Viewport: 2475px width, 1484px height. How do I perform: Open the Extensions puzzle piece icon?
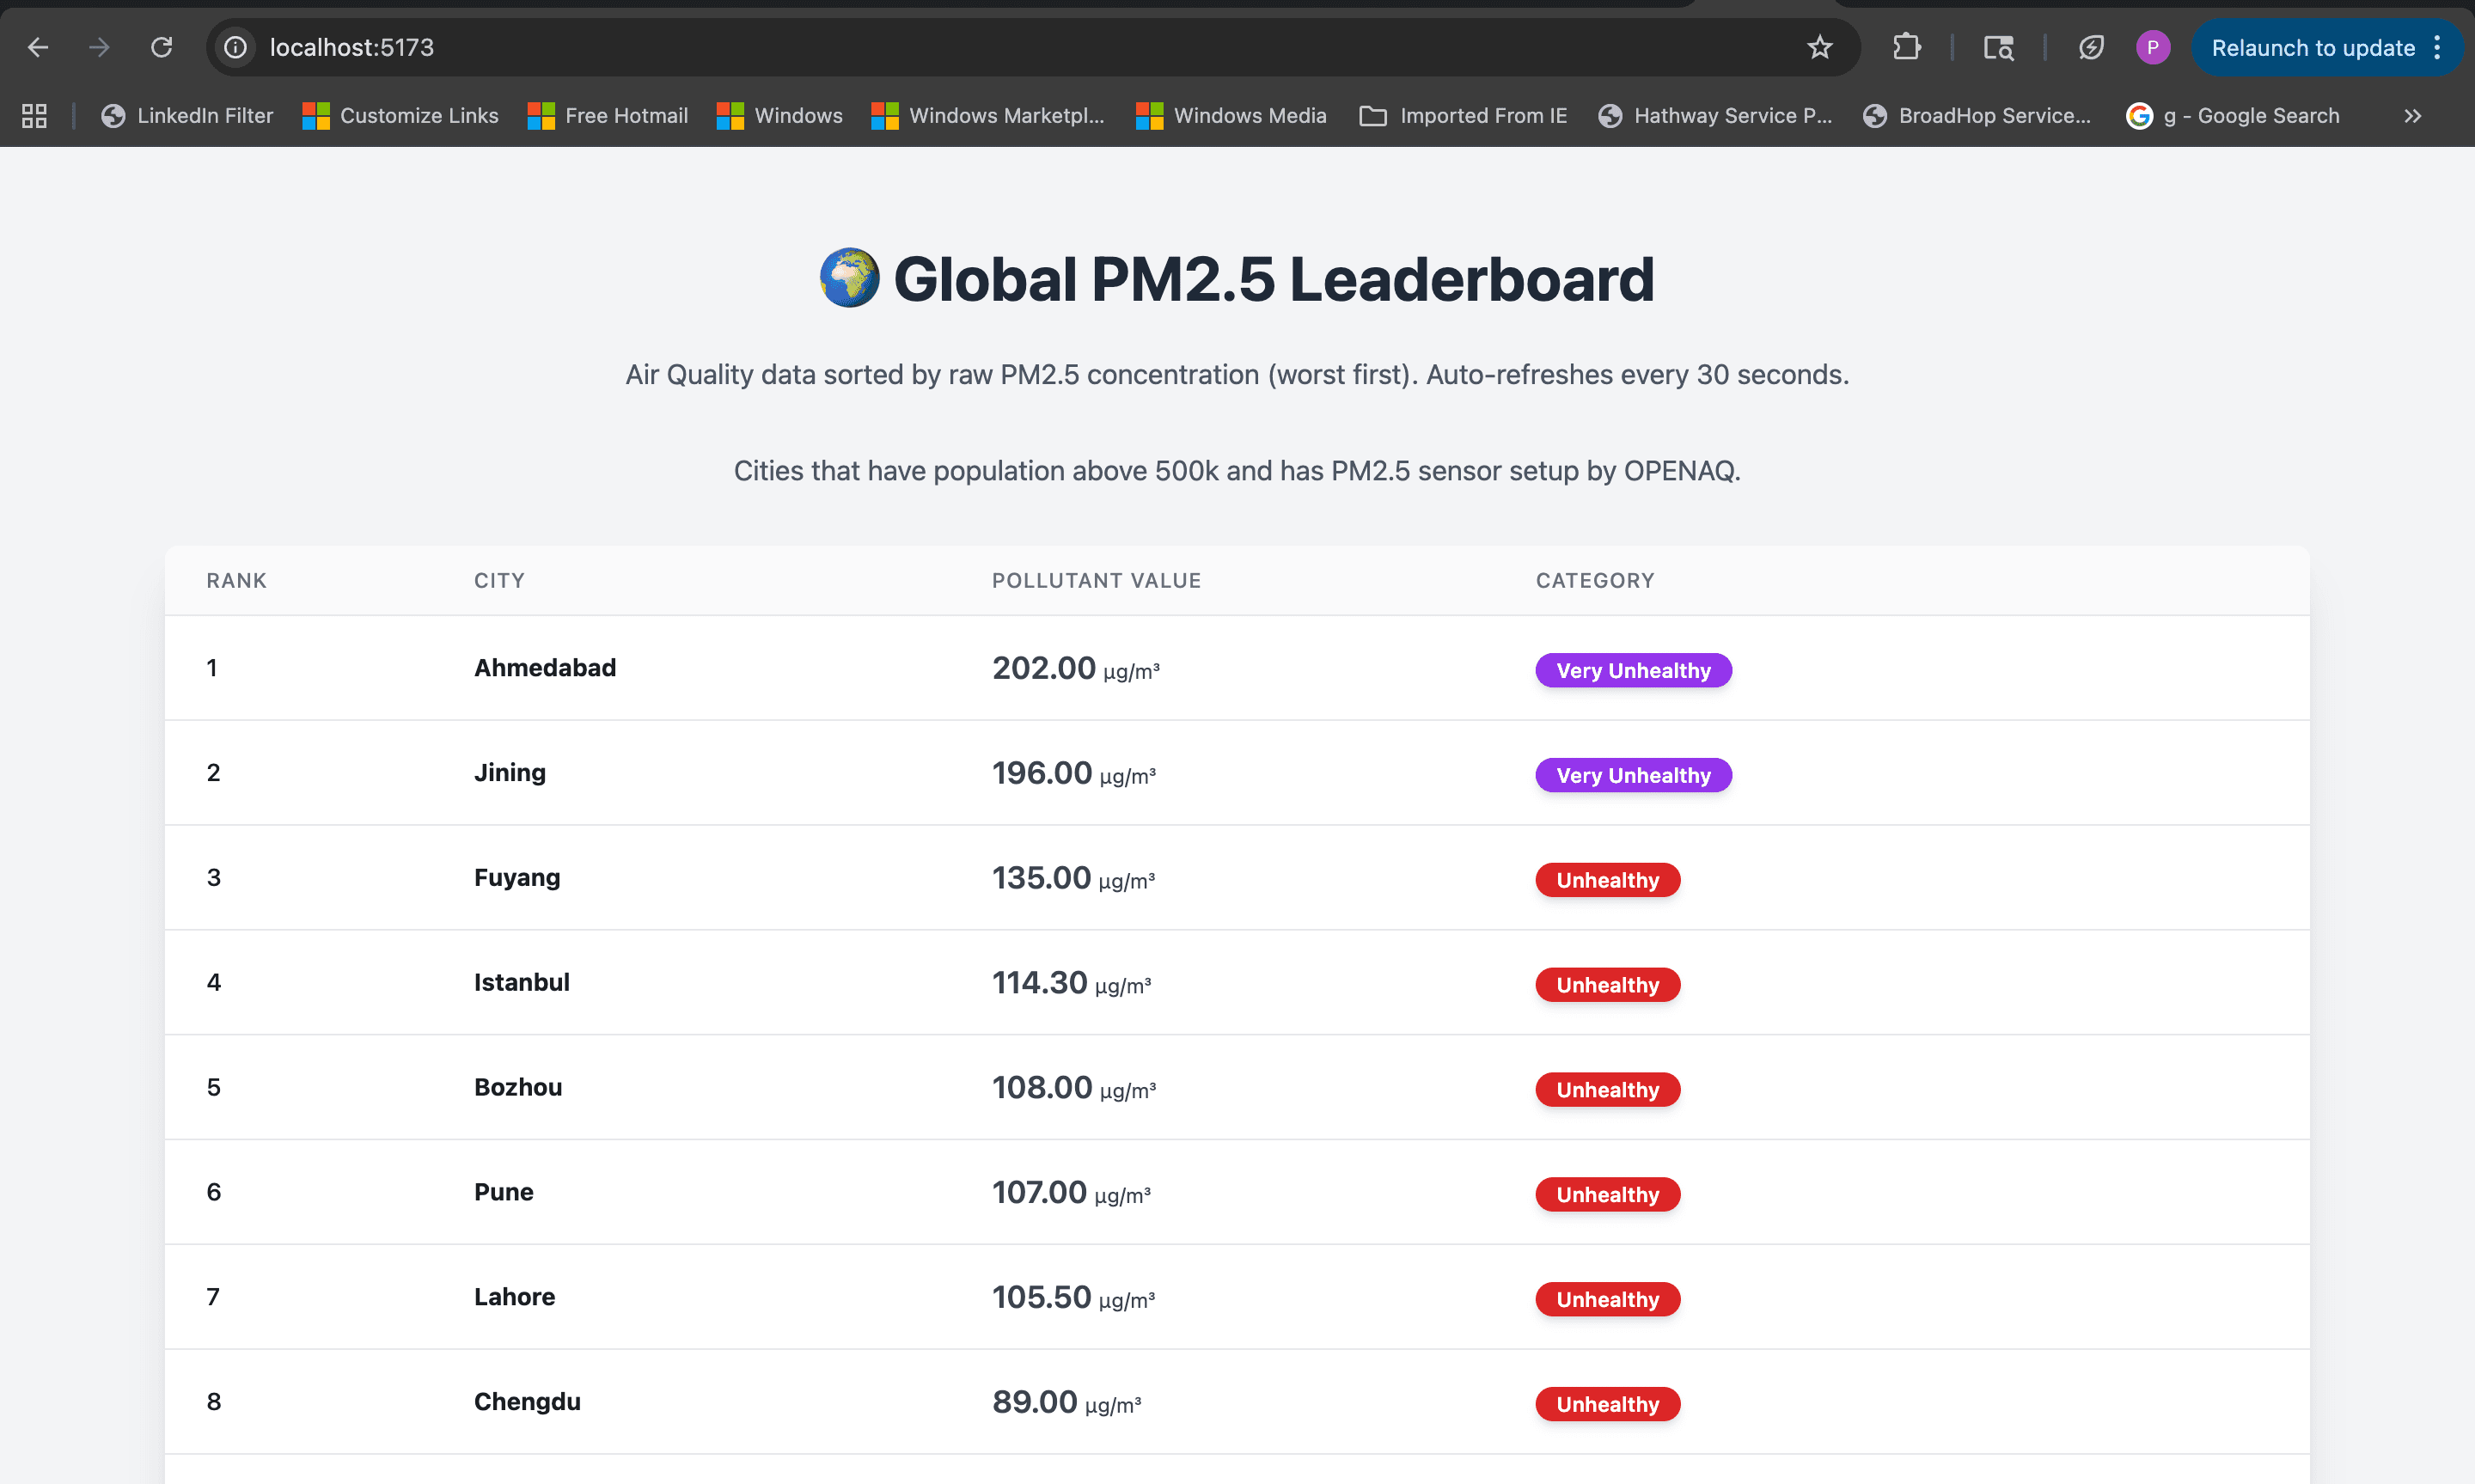click(x=1906, y=47)
